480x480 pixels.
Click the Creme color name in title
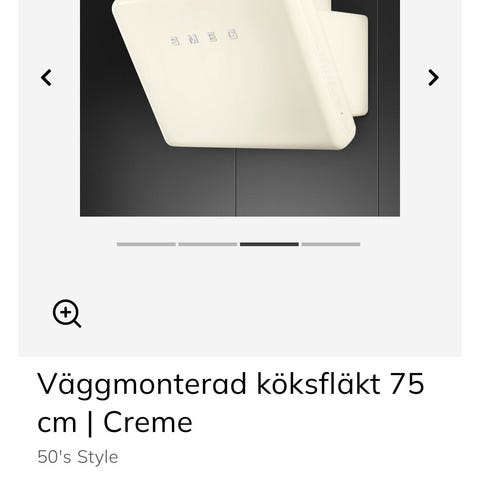click(148, 422)
